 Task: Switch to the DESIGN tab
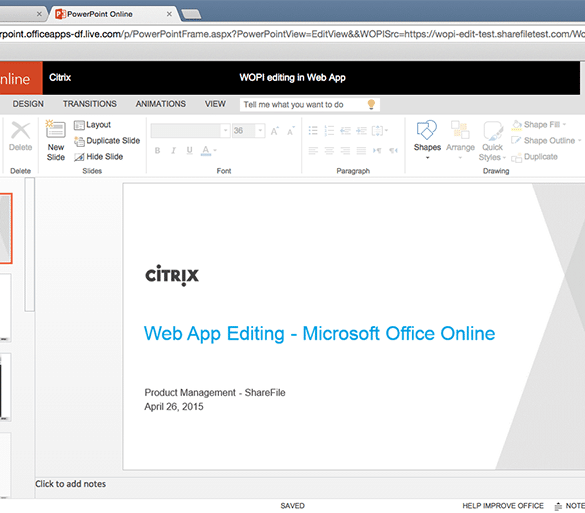tap(28, 104)
